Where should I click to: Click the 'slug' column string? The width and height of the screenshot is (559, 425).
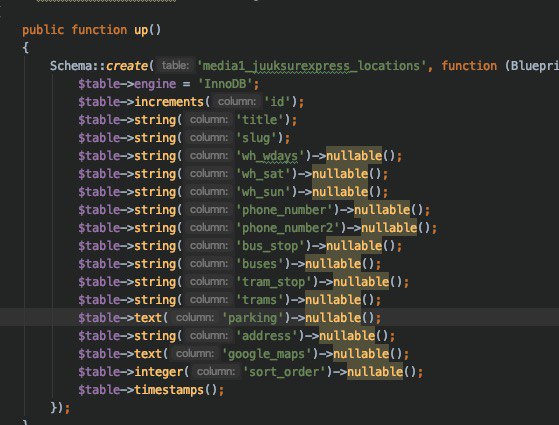(x=256, y=138)
